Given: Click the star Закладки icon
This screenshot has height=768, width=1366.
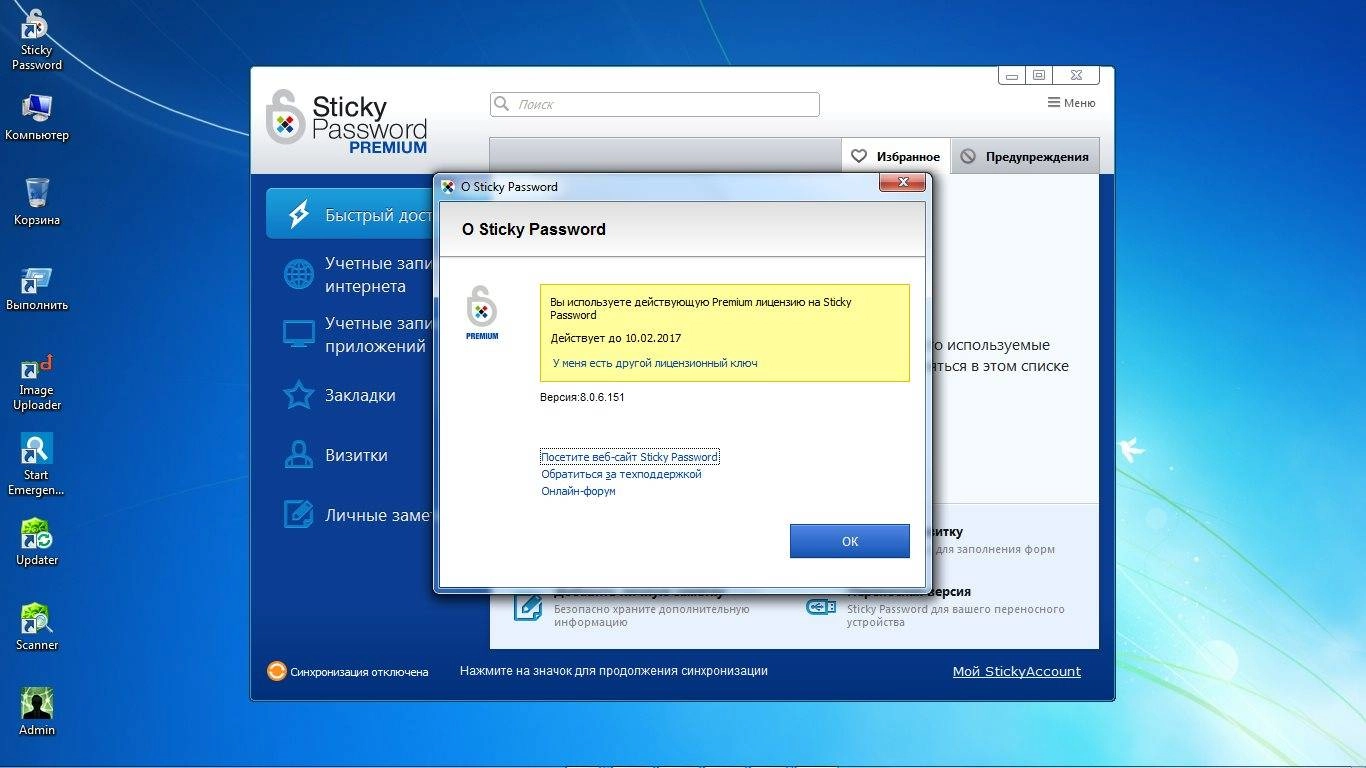Looking at the screenshot, I should pyautogui.click(x=299, y=395).
